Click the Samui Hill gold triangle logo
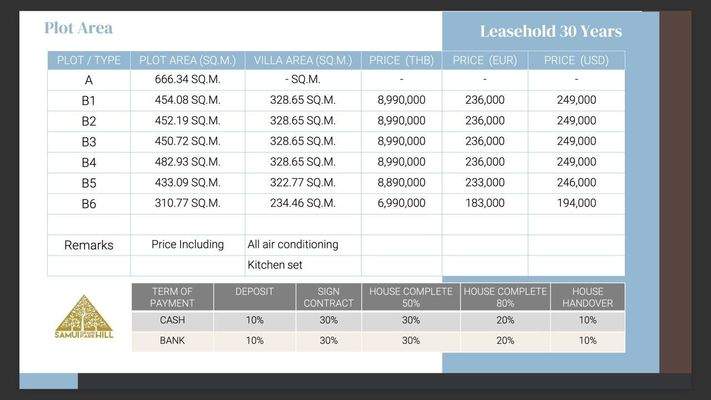Viewport: 711px width, 400px height. tap(84, 317)
